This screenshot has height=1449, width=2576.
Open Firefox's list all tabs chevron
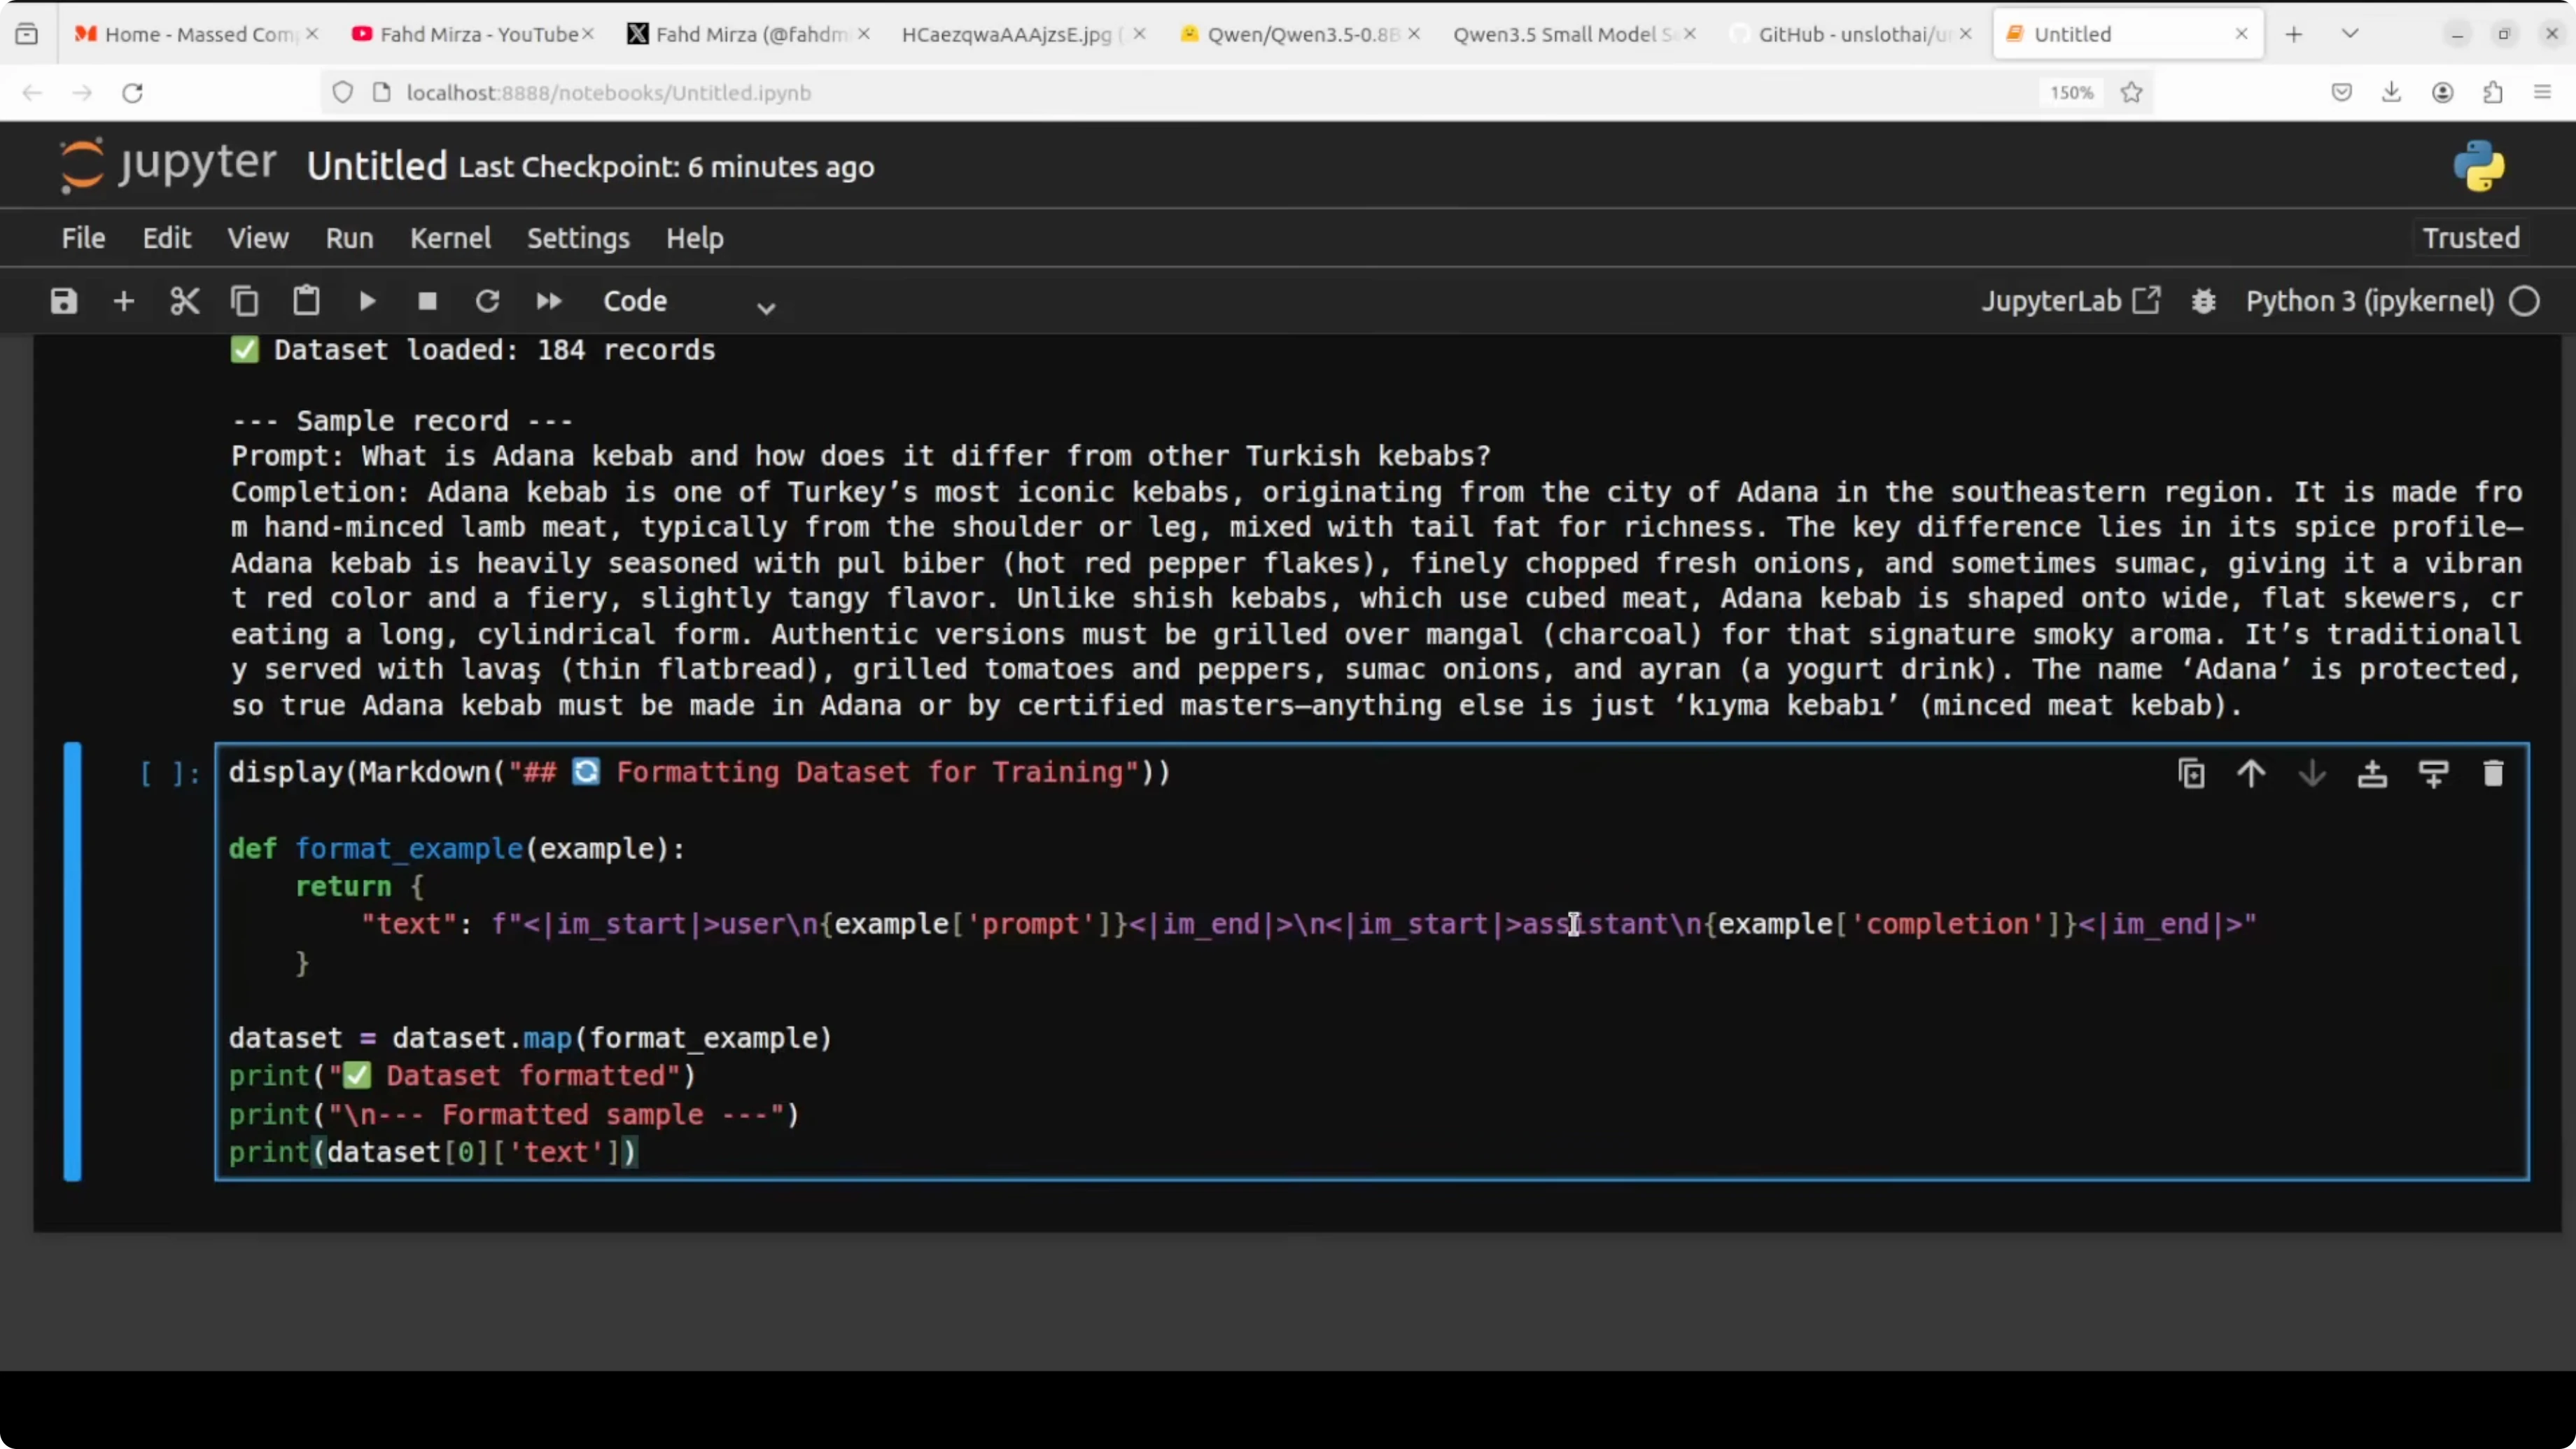point(2350,33)
